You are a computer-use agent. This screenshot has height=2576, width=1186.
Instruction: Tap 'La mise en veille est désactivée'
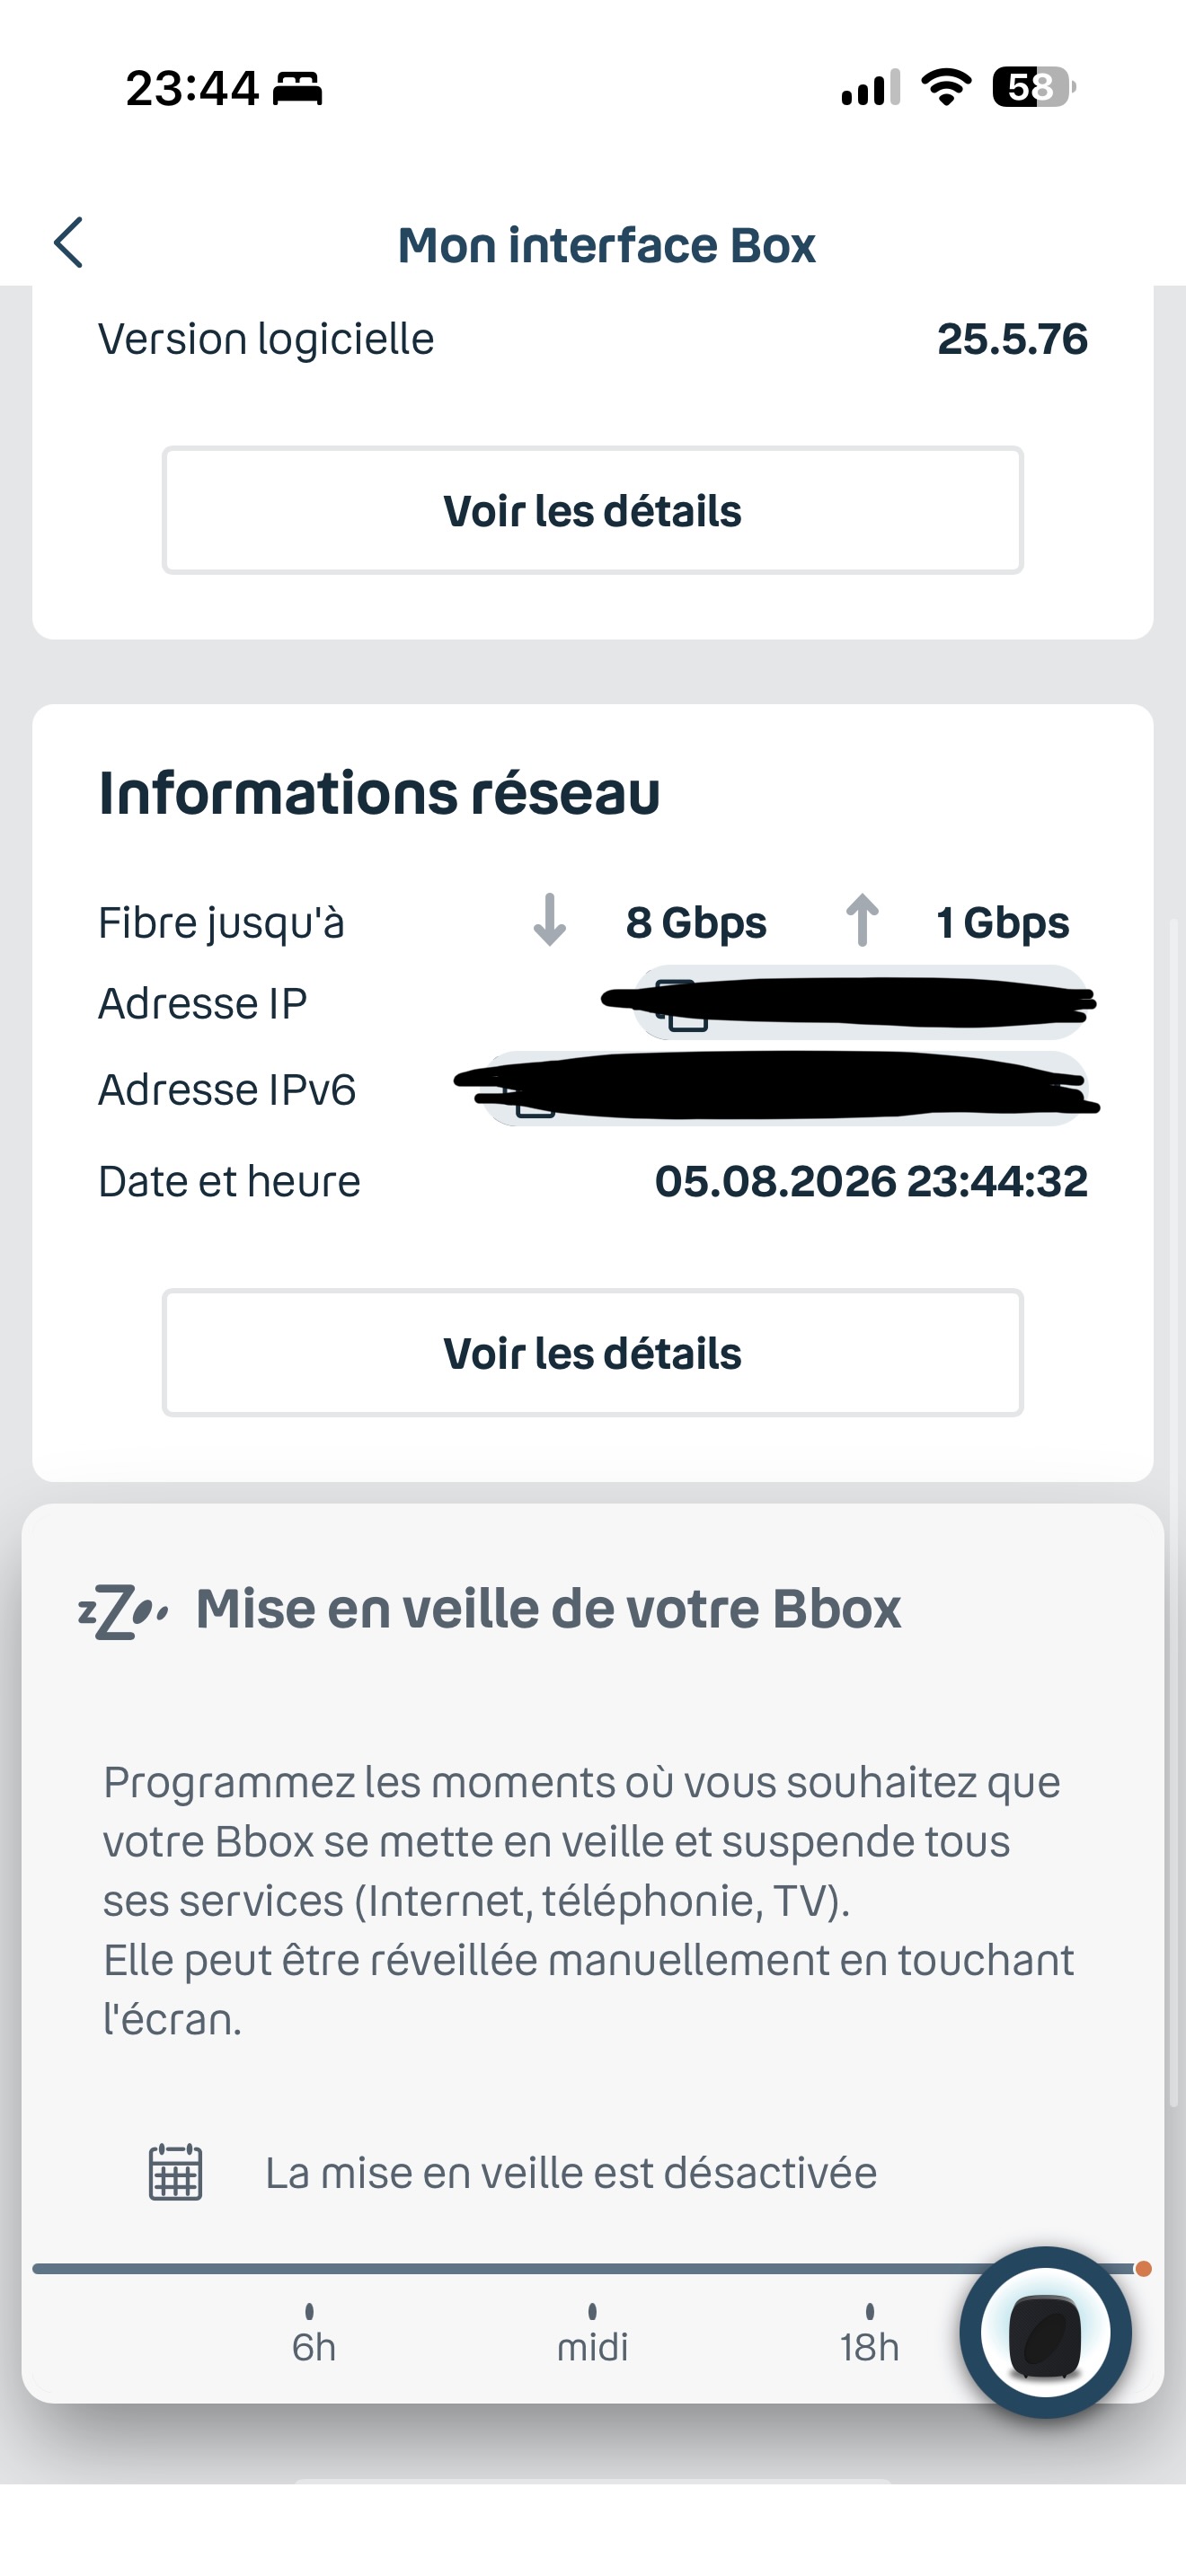point(570,2173)
